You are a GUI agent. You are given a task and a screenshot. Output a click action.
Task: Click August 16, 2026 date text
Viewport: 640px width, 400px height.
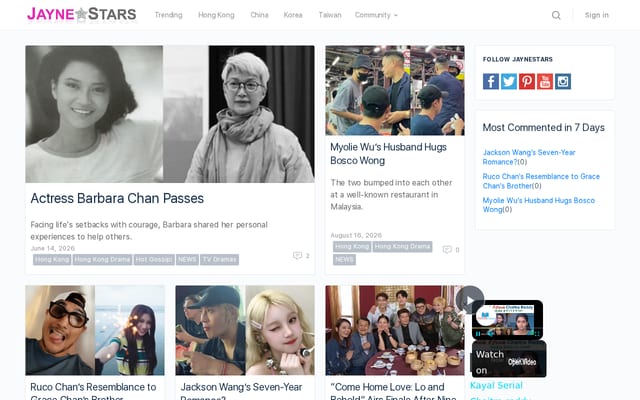point(356,235)
